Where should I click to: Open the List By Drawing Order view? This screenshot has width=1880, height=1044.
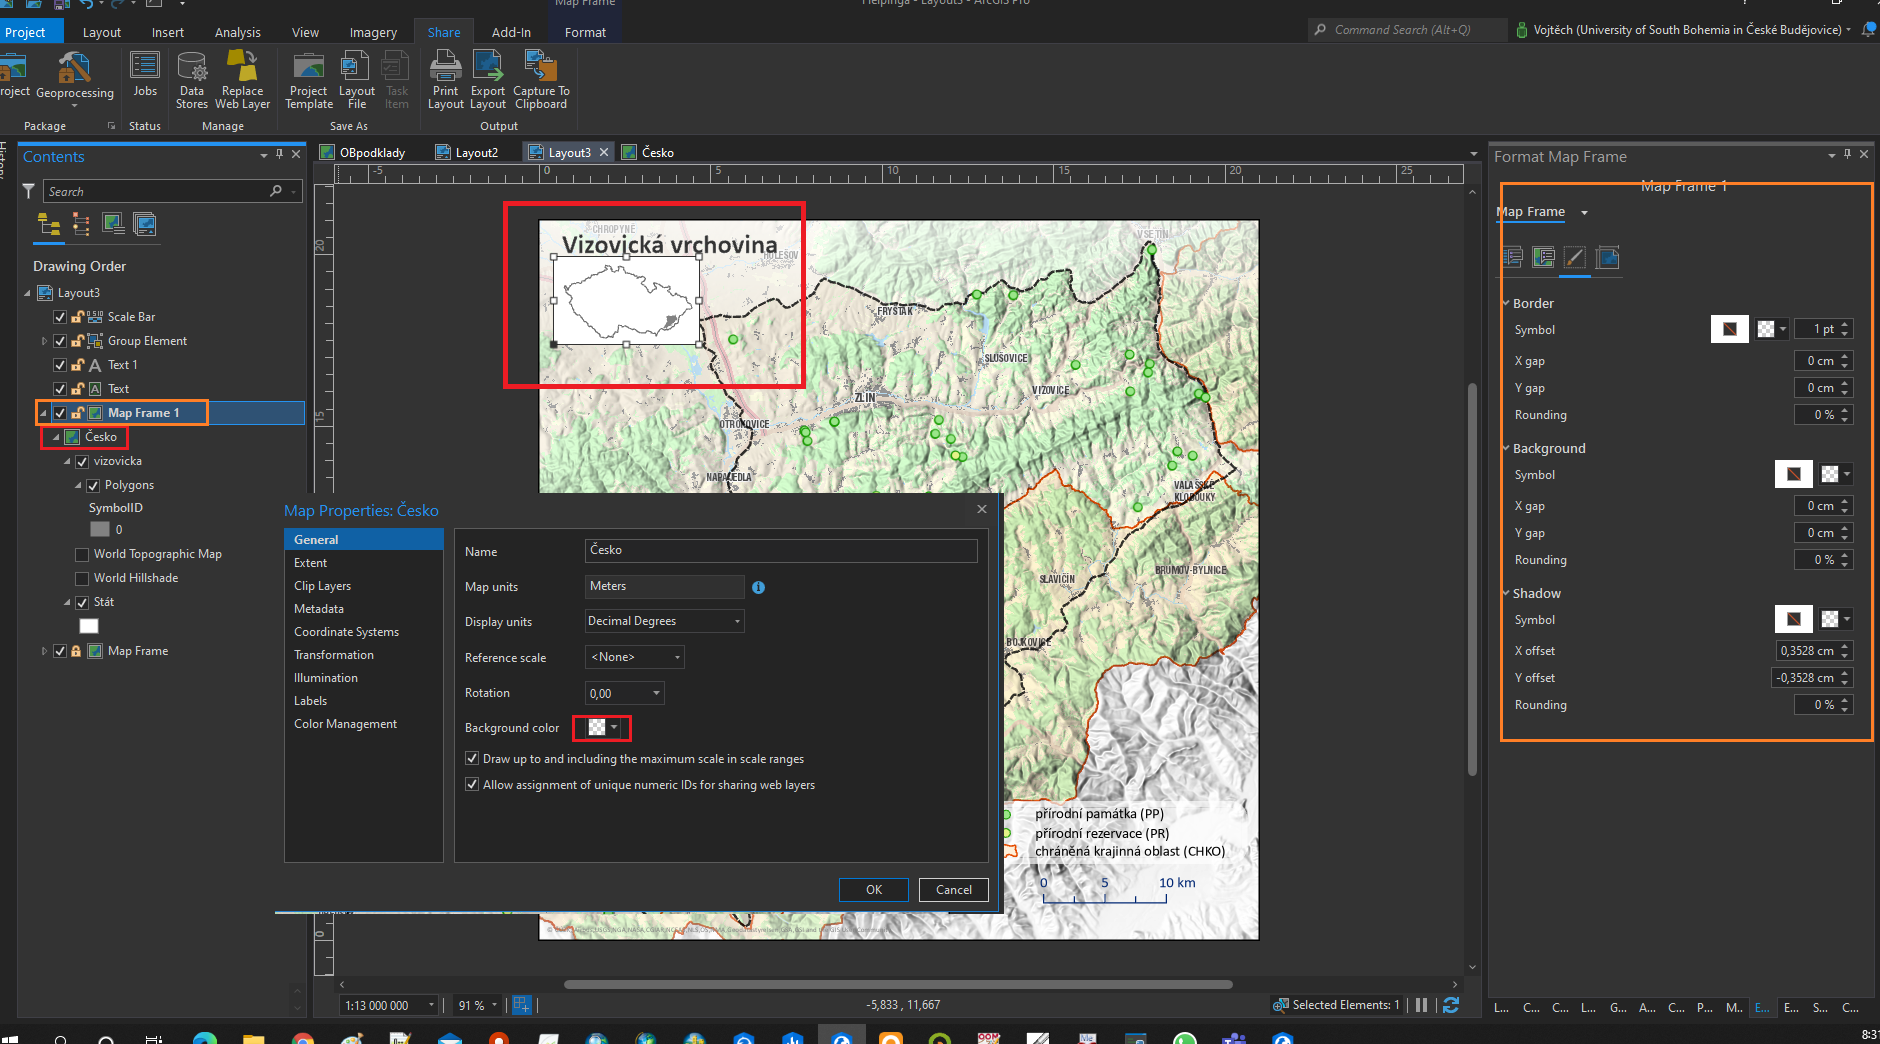(x=47, y=224)
